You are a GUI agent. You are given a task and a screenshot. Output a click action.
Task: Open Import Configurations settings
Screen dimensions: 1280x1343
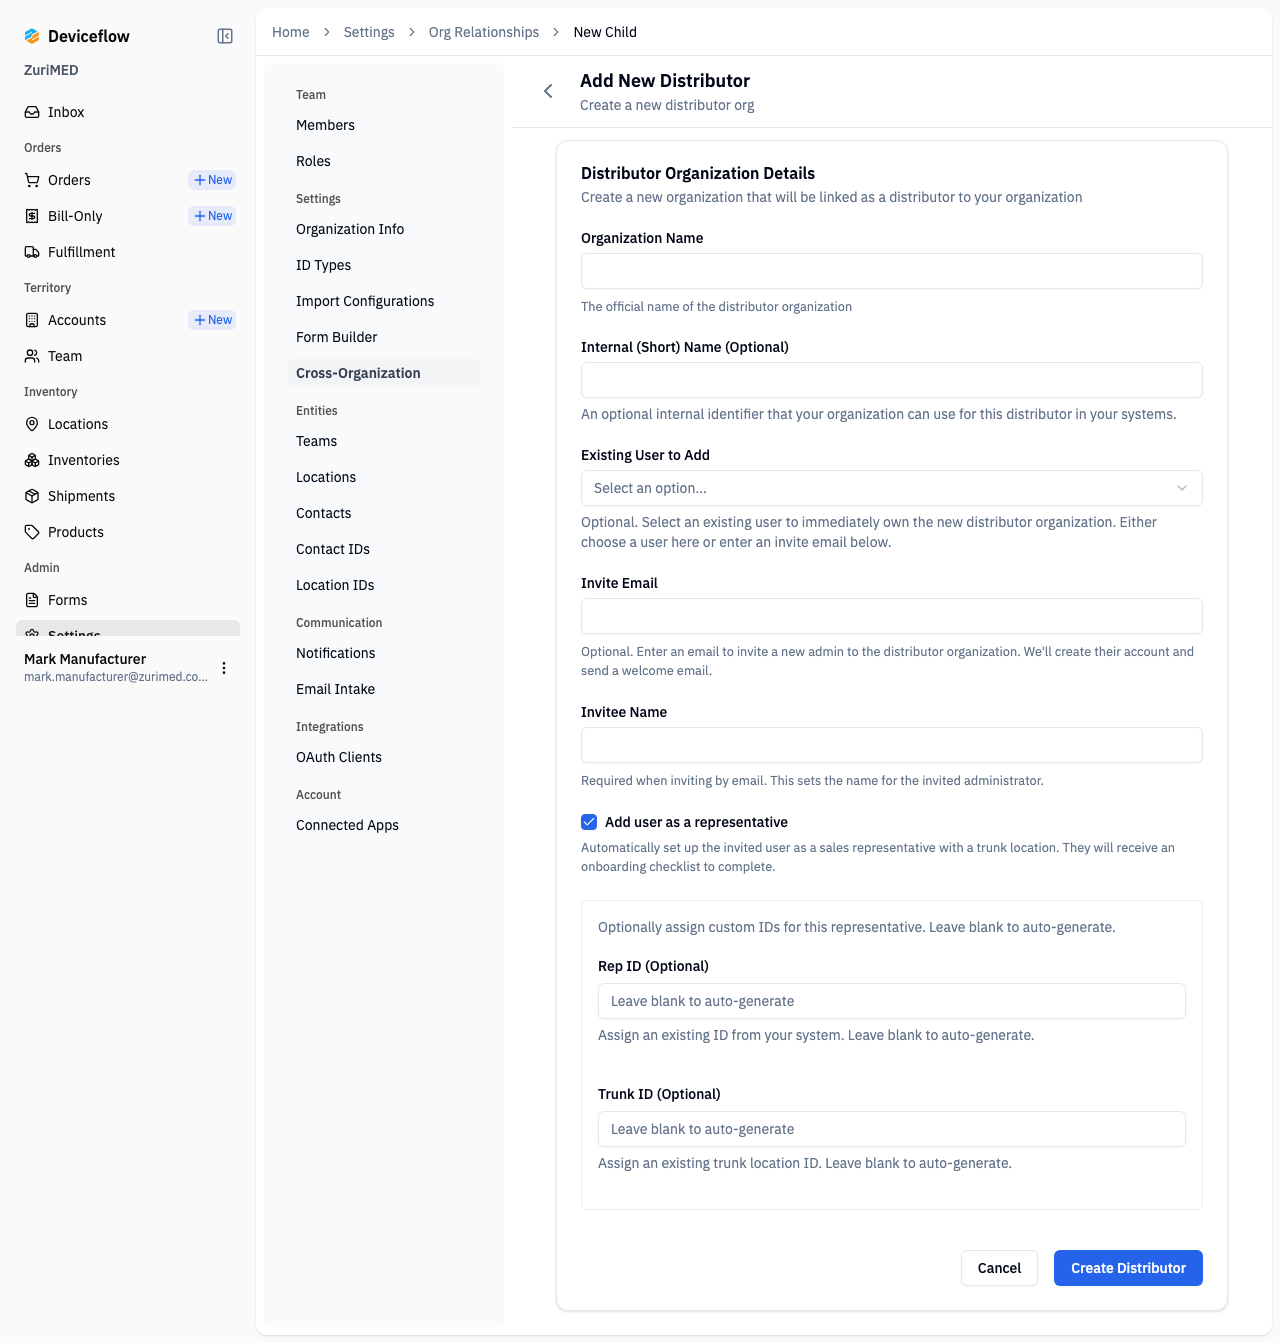pyautogui.click(x=384, y=301)
